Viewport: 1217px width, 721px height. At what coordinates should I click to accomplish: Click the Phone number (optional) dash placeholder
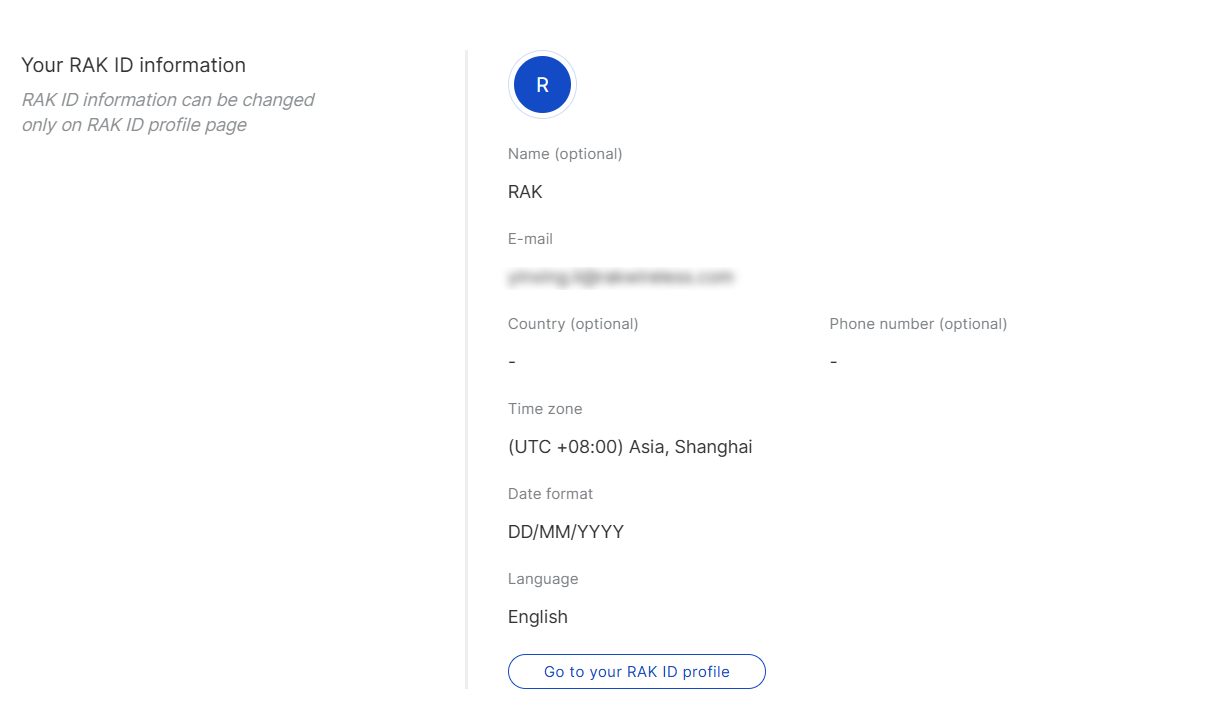[833, 361]
